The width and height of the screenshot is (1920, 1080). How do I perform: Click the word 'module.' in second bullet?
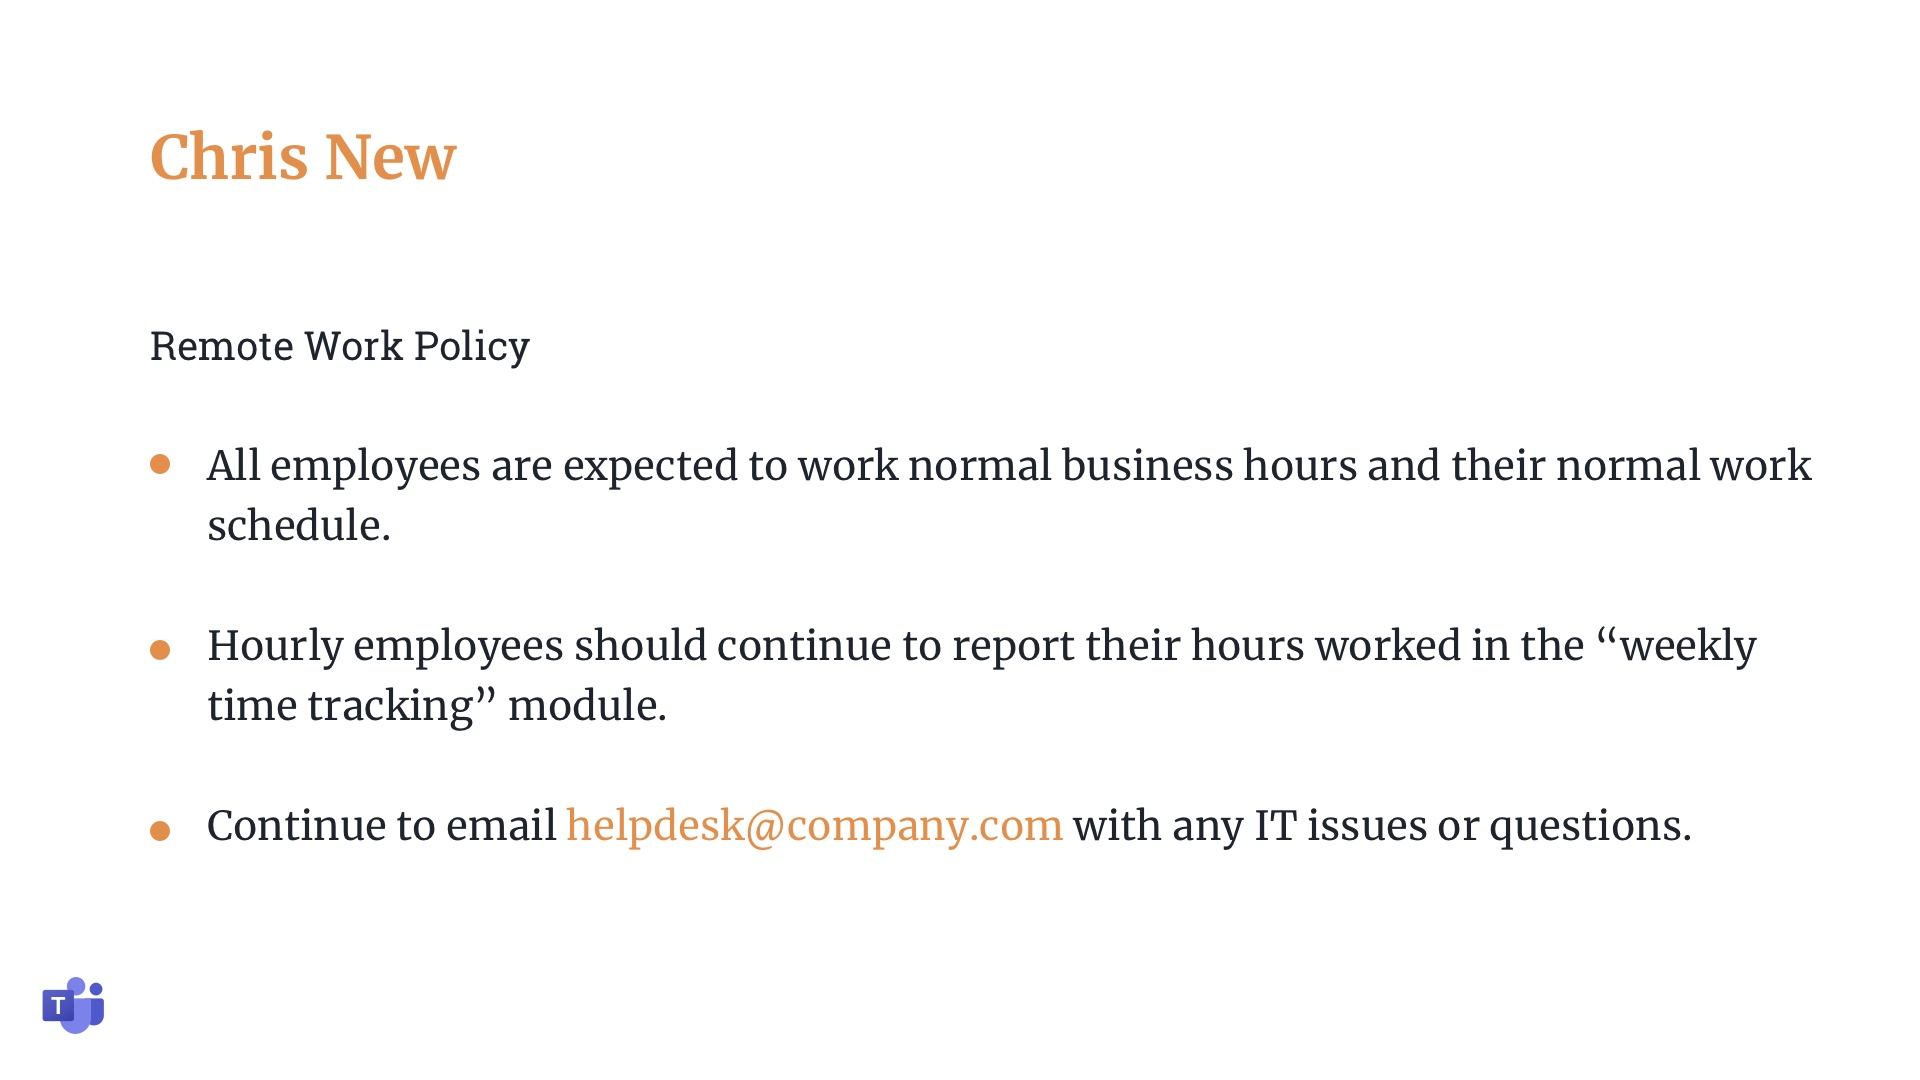point(587,706)
